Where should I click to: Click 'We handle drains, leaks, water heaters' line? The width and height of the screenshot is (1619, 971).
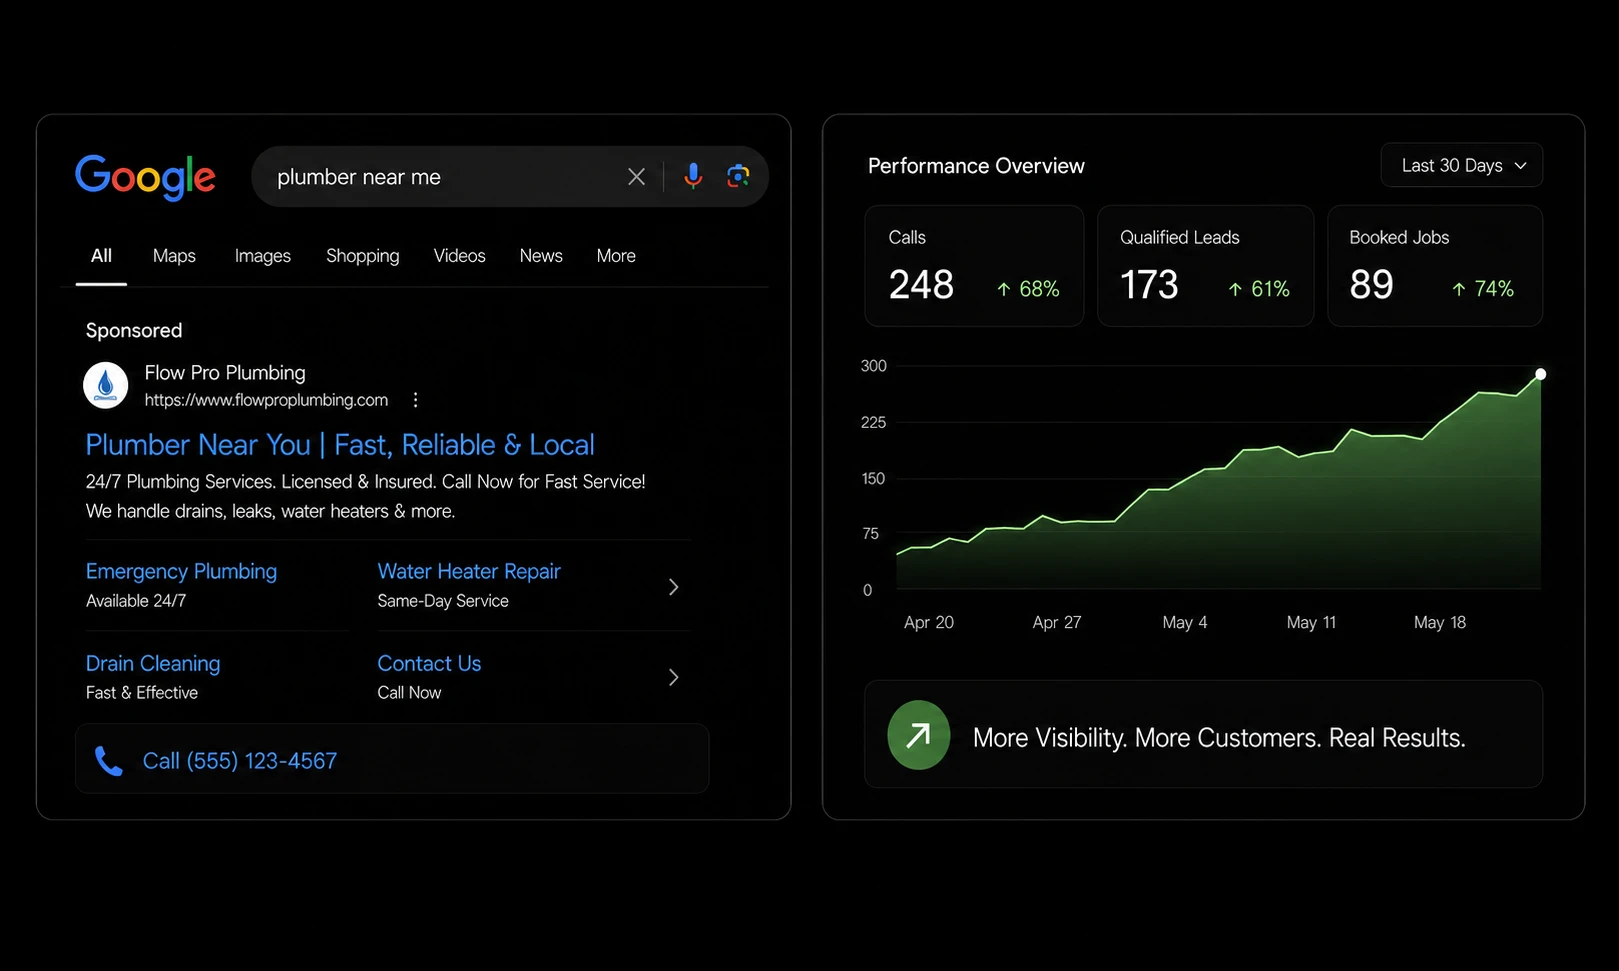pyautogui.click(x=270, y=511)
